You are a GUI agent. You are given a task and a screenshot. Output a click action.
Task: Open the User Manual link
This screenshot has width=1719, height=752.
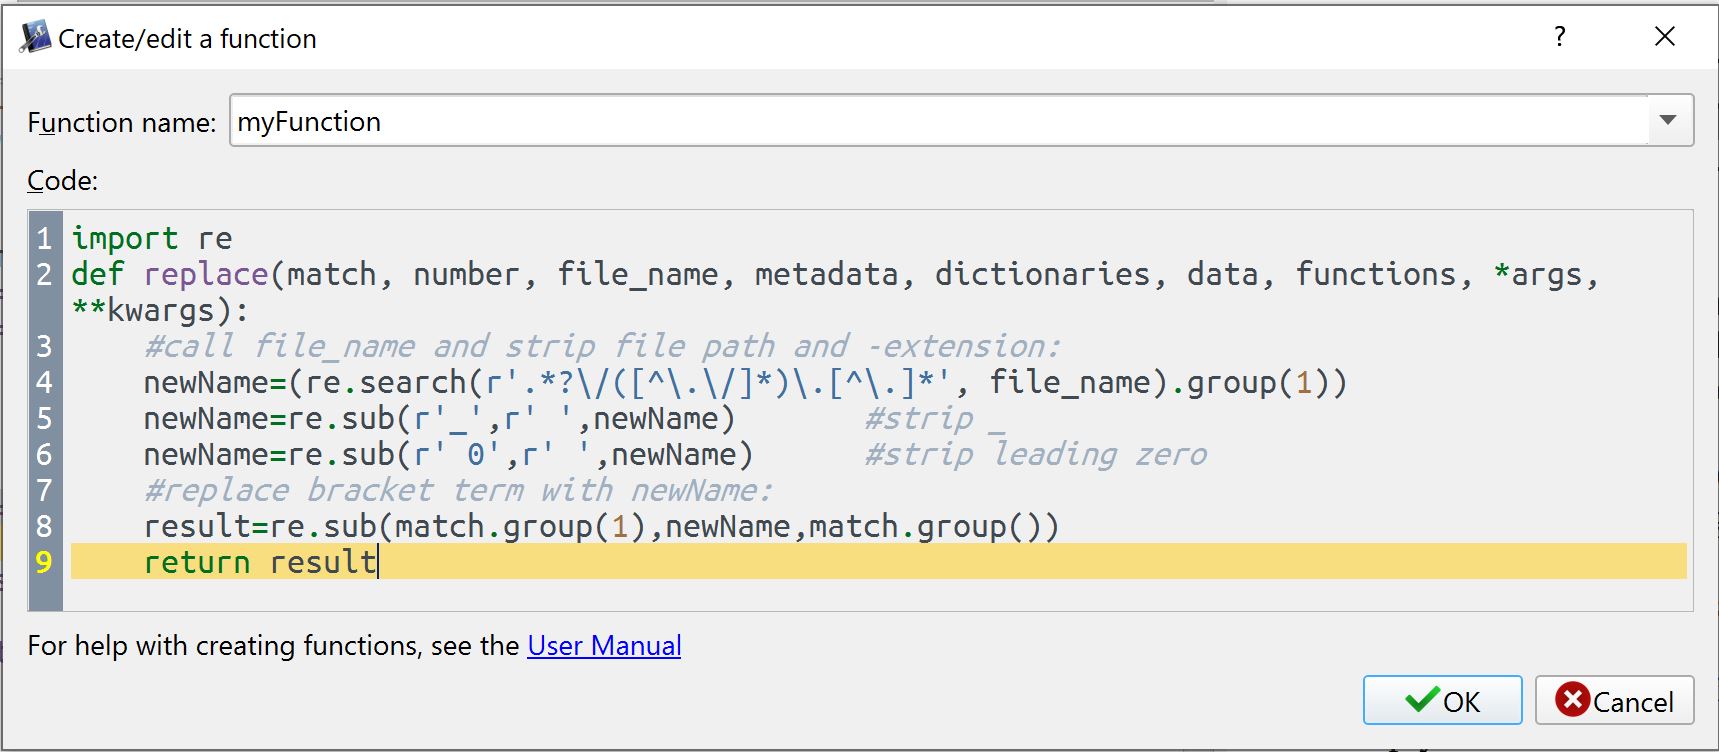coord(604,646)
